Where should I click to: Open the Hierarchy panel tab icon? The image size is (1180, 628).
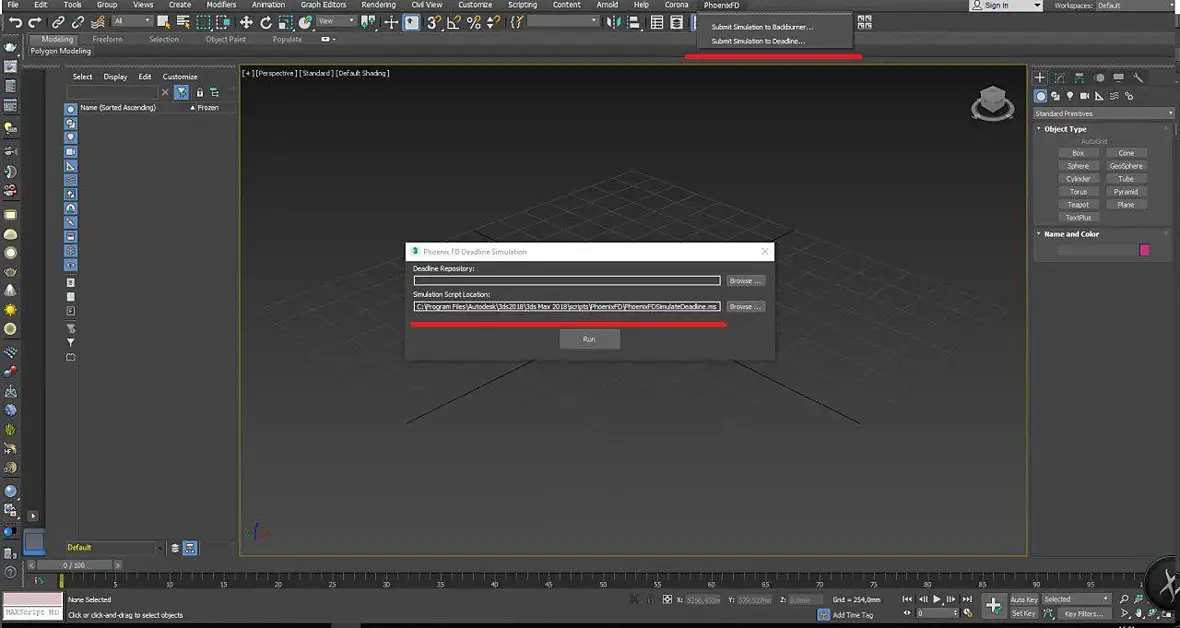[x=1079, y=78]
